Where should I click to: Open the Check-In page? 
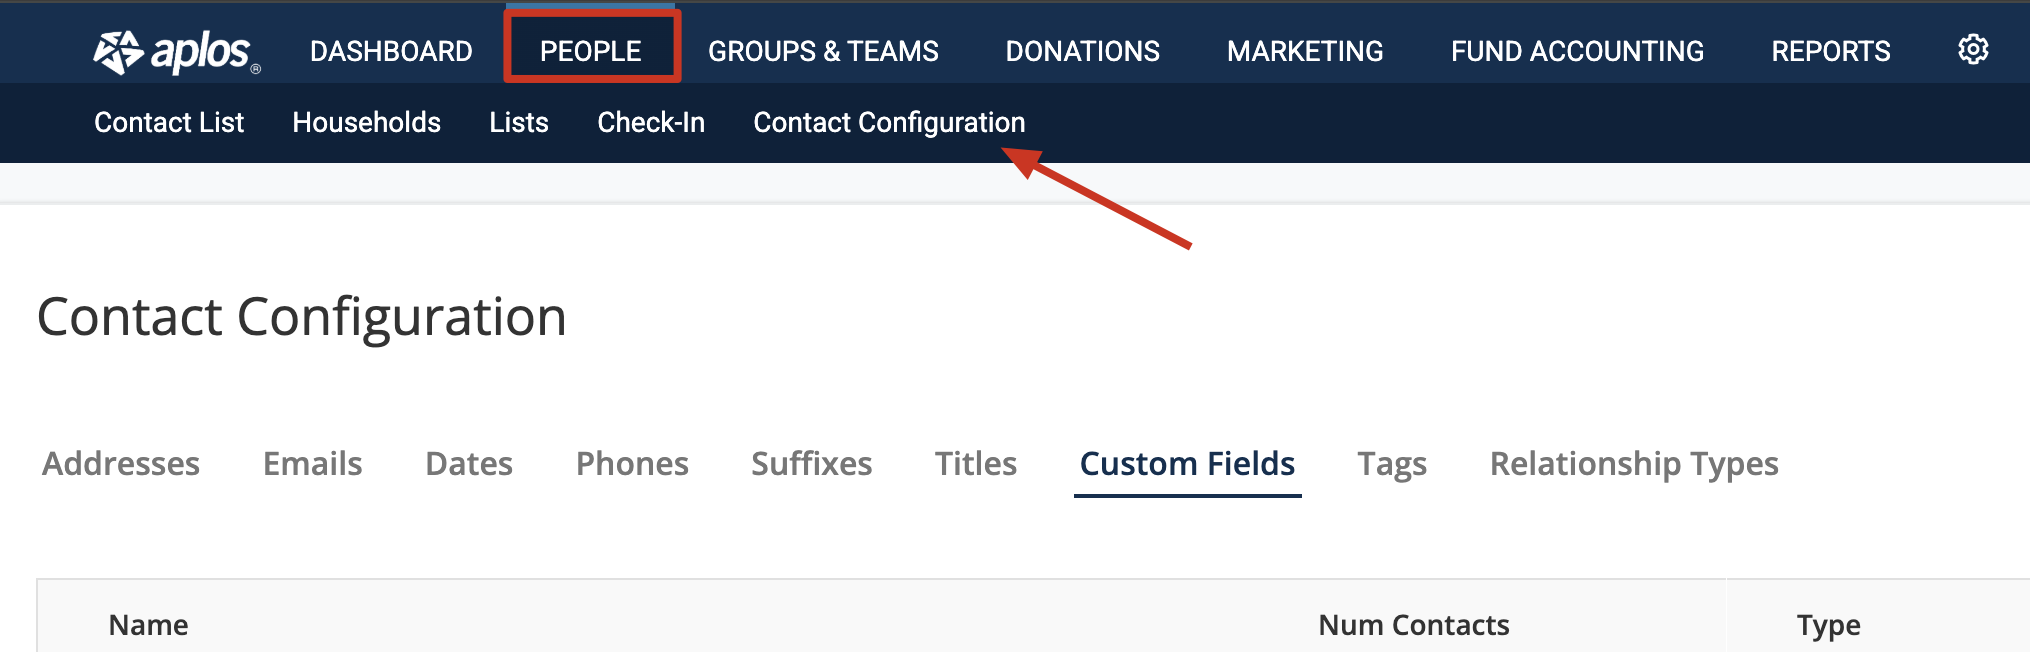651,122
